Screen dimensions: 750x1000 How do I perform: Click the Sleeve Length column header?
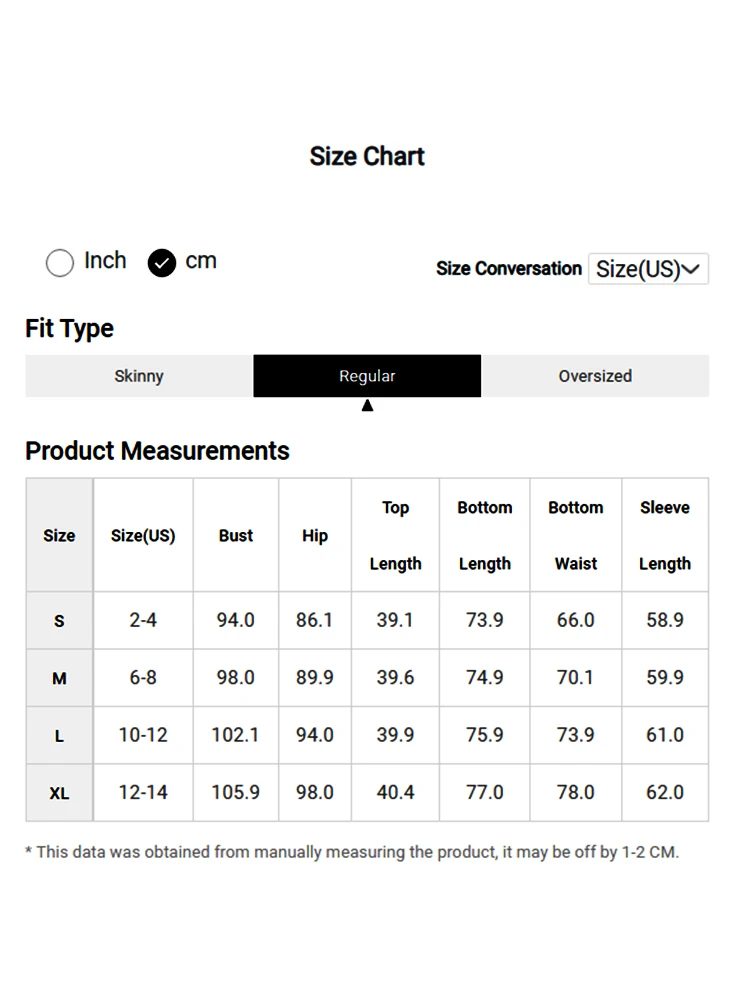pyautogui.click(x=665, y=535)
